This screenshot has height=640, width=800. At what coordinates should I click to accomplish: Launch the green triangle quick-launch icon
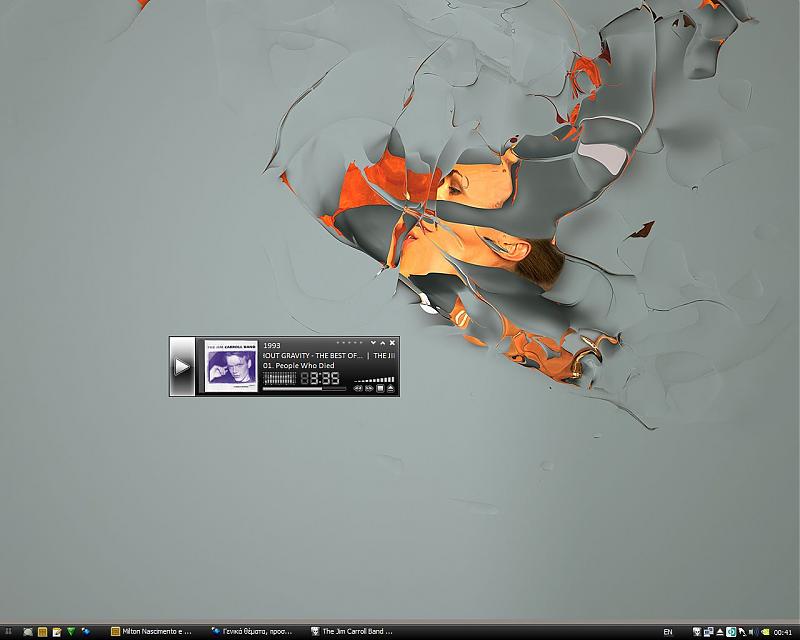tap(71, 632)
